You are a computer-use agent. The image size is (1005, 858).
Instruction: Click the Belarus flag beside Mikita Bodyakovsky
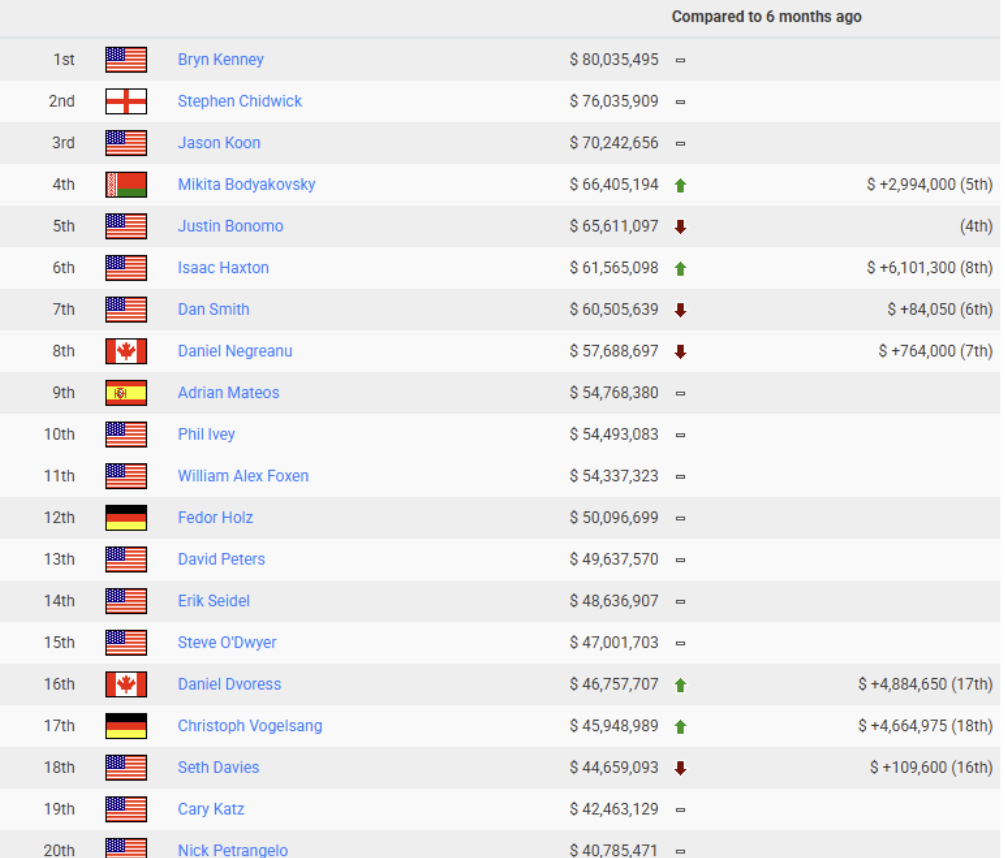pos(126,185)
